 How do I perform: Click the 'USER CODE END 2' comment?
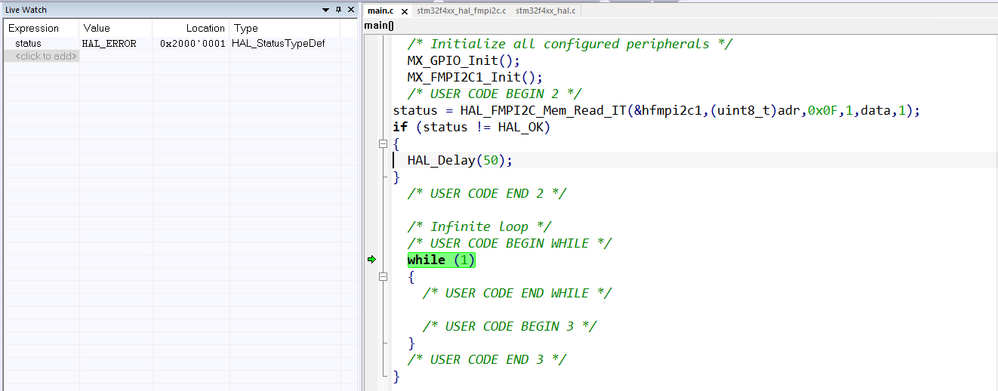click(487, 194)
